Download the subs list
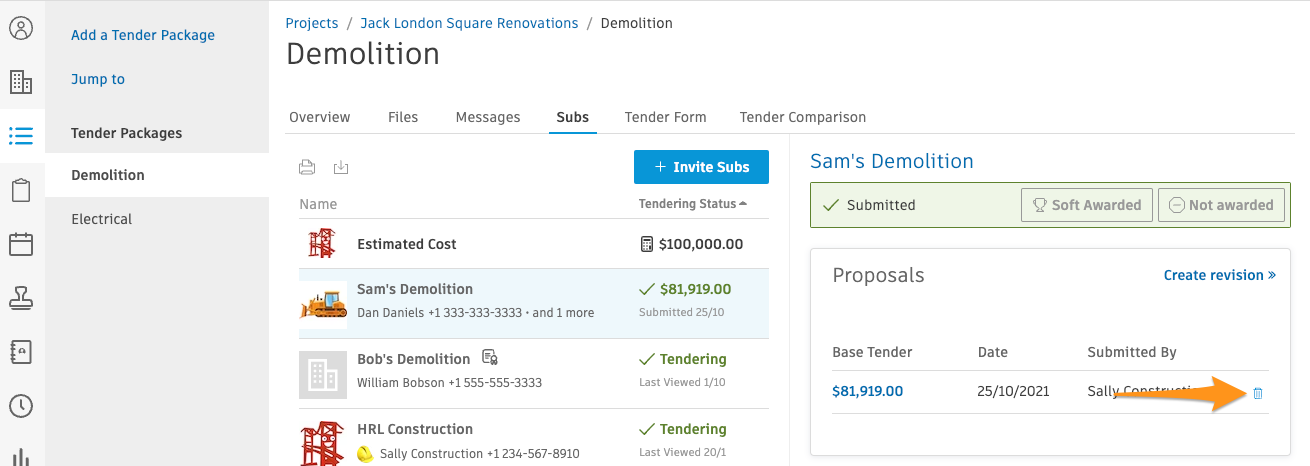 (x=341, y=167)
